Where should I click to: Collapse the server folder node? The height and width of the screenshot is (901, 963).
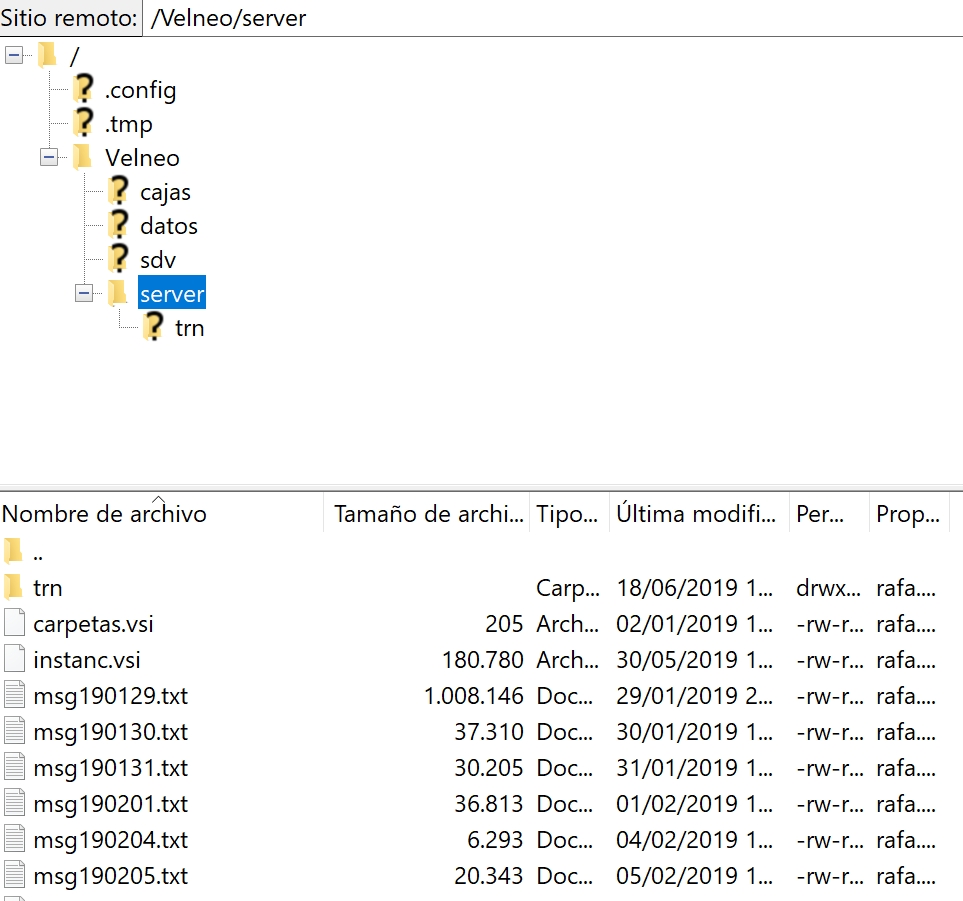(83, 294)
